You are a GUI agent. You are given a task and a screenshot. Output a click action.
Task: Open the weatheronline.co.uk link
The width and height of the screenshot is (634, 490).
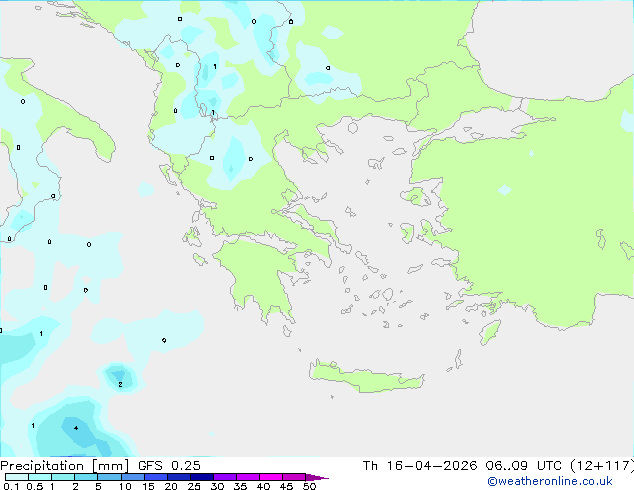coord(550,481)
